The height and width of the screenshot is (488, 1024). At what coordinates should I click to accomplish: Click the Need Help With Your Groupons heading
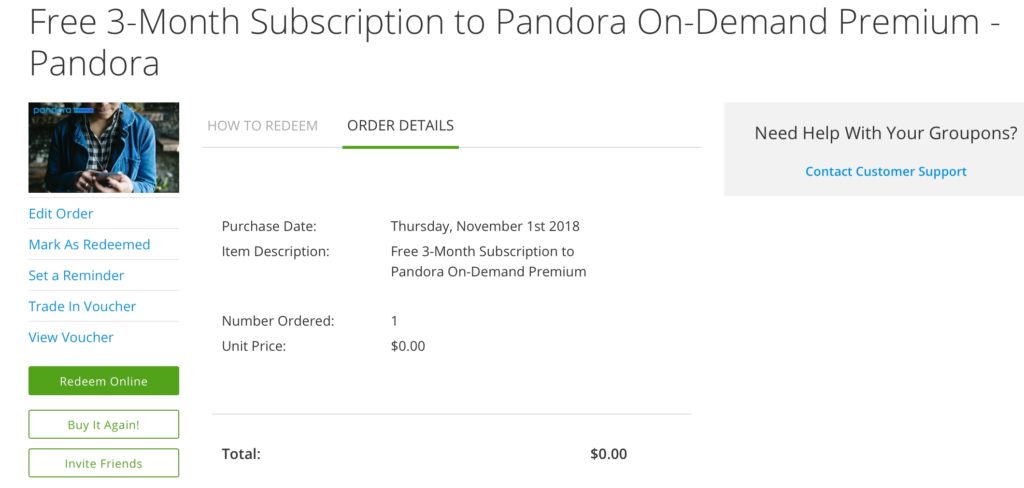(886, 133)
